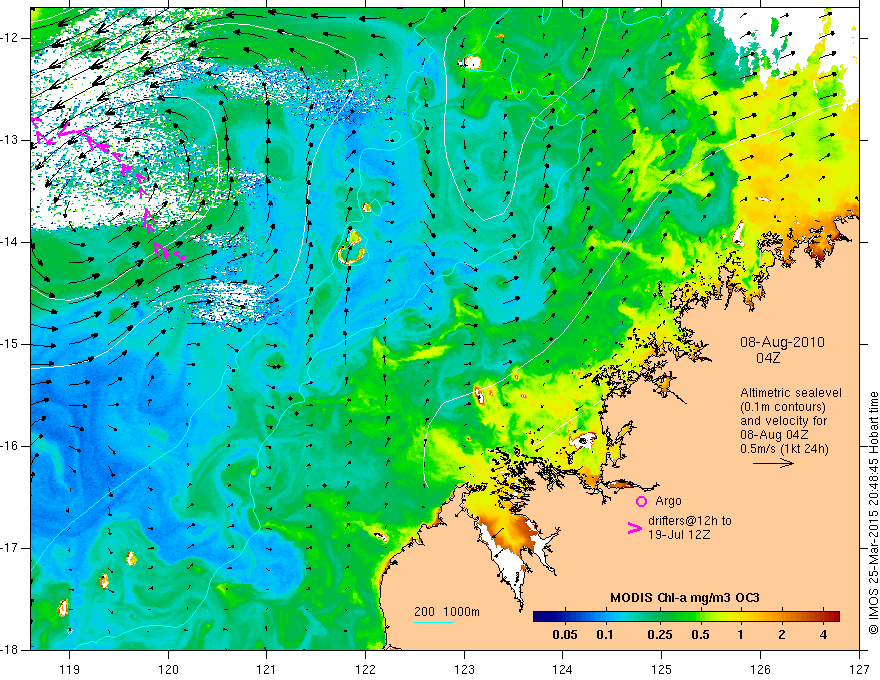Screen dimensions: 880x680
Task: Select the "19-Jul 12Z" legend text
Action: tap(679, 535)
